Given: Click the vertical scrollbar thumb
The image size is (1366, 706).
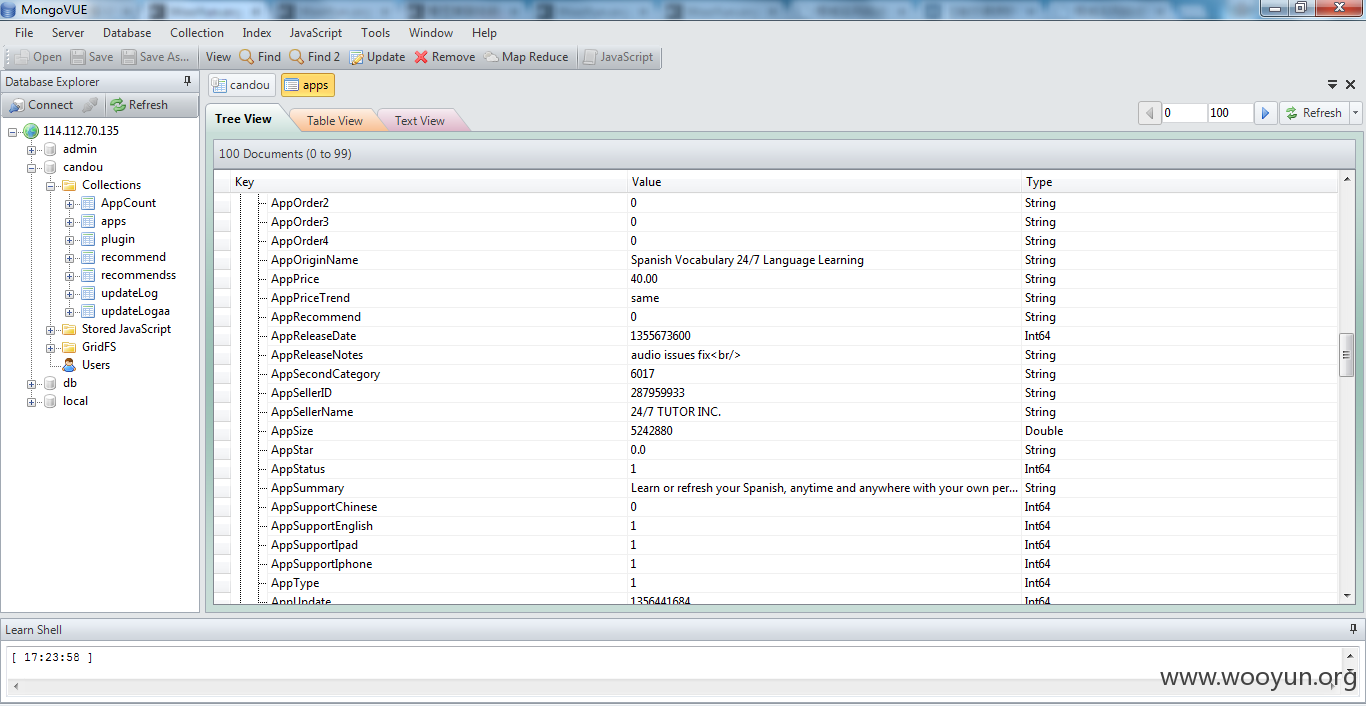Looking at the screenshot, I should 1347,355.
